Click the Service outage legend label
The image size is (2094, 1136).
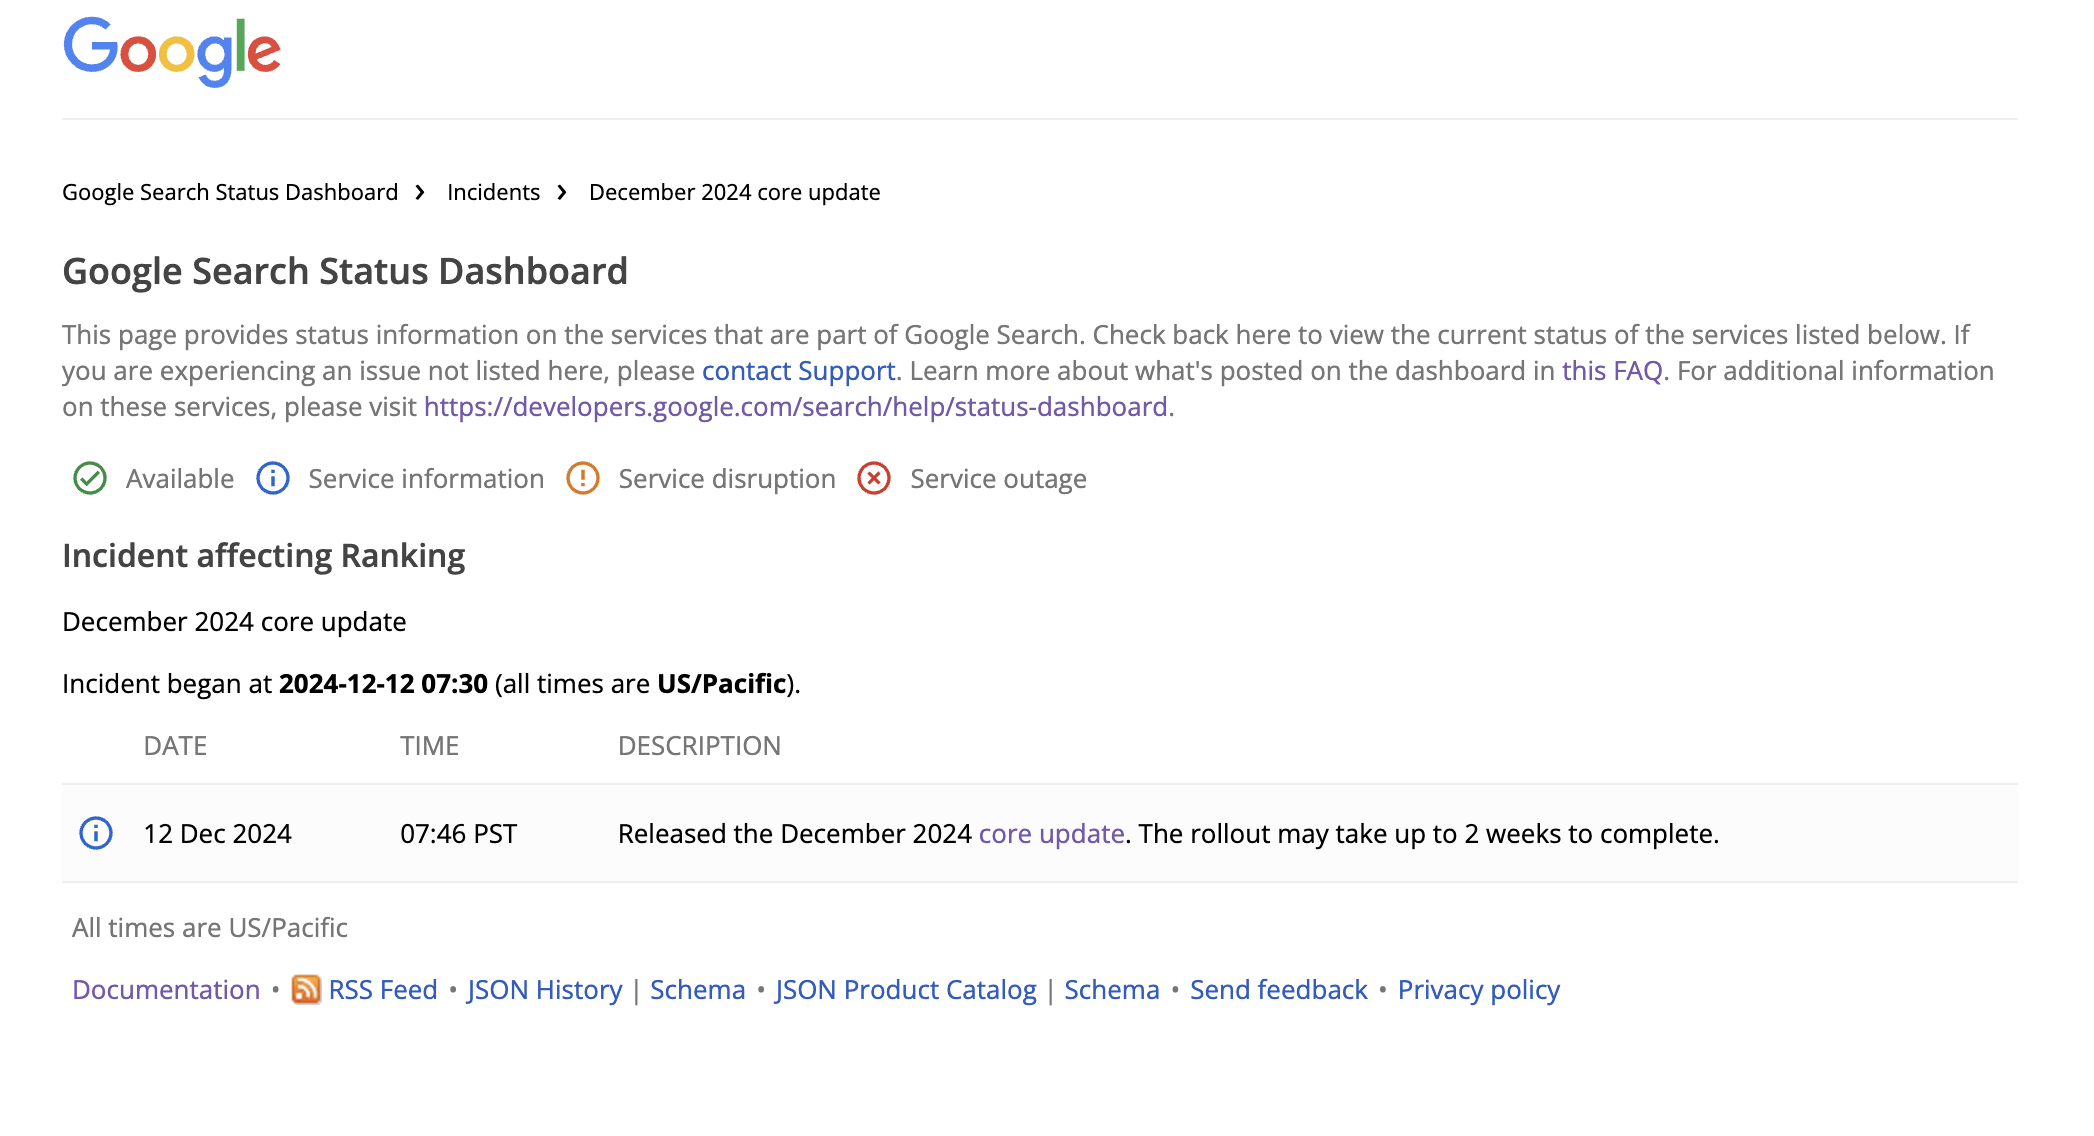point(998,479)
